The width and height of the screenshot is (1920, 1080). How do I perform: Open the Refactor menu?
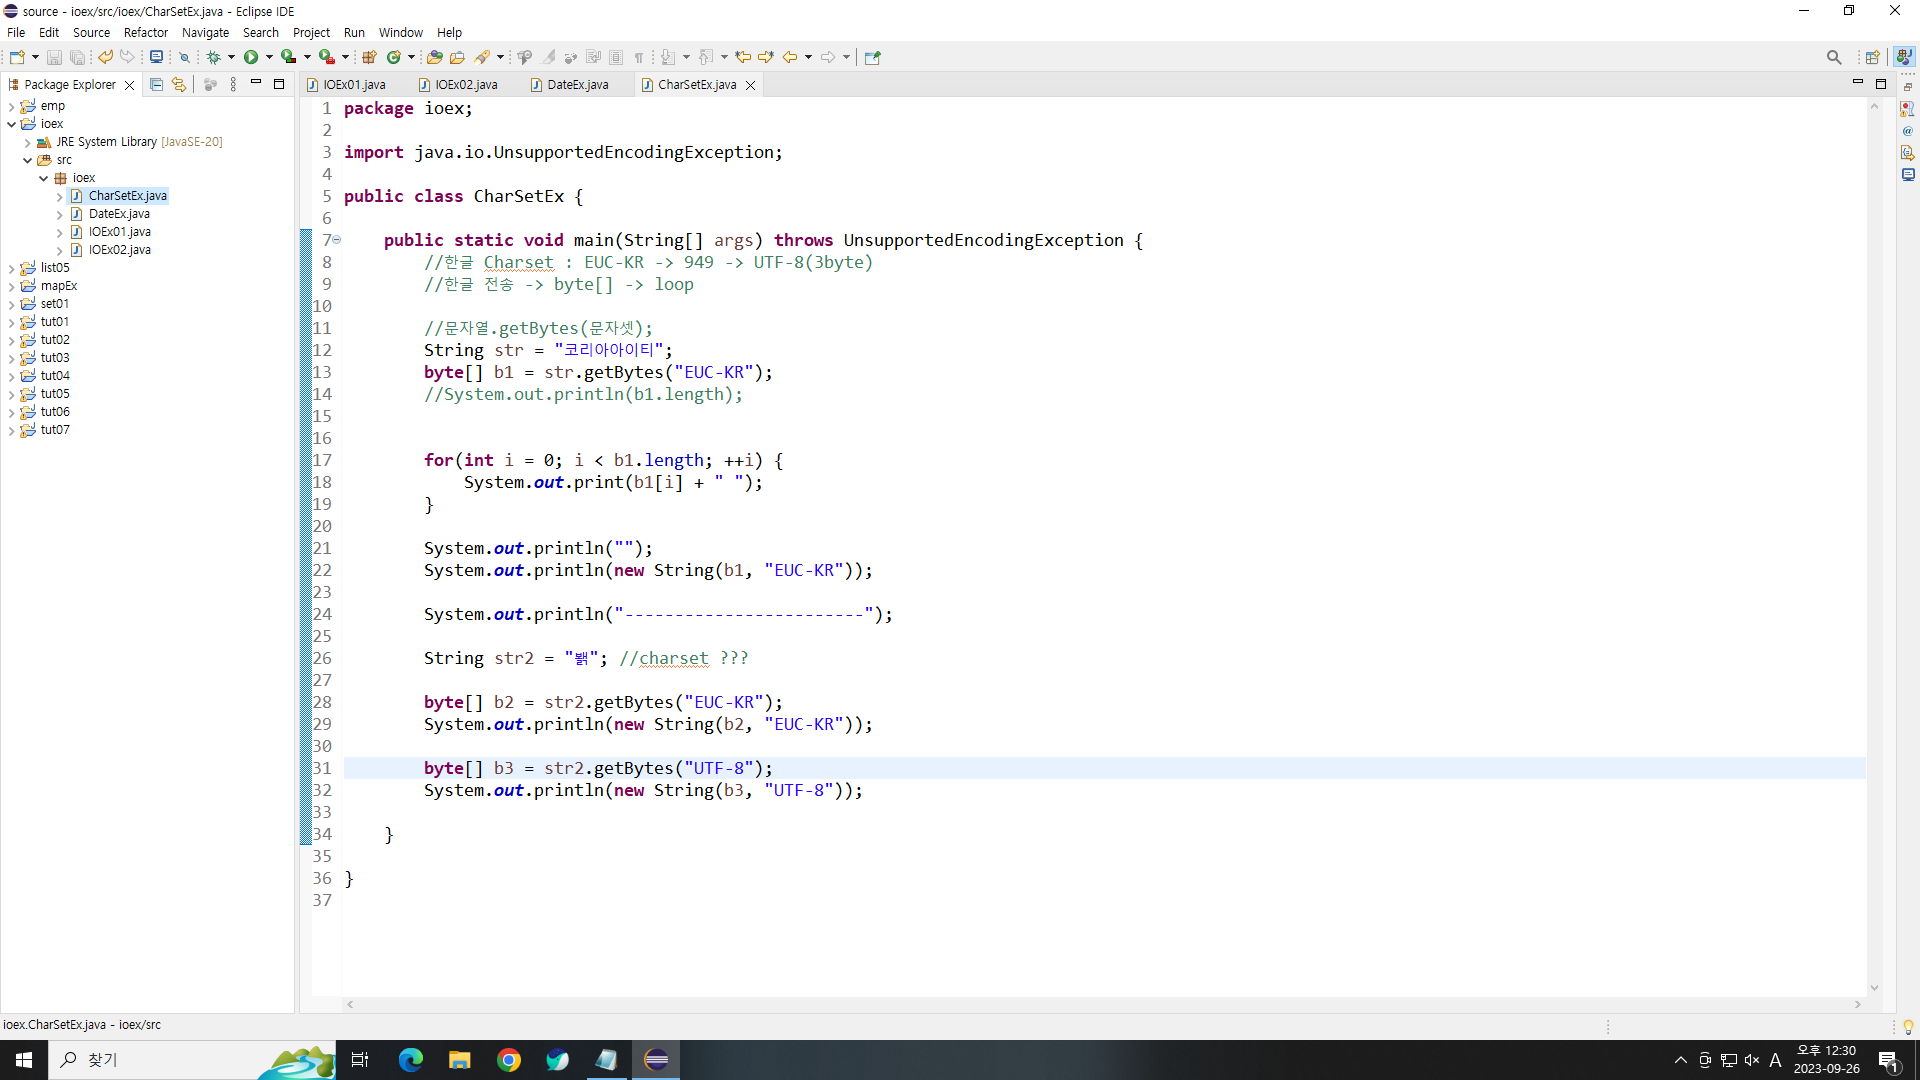click(145, 32)
